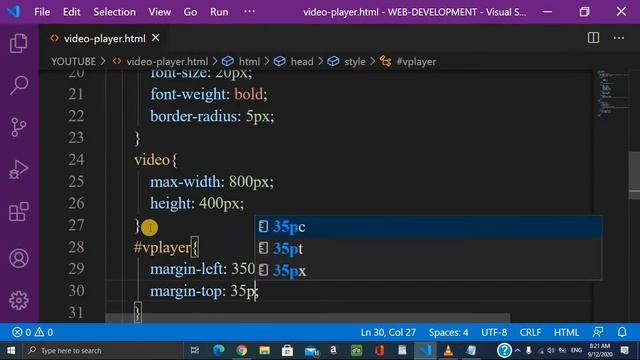Viewport: 640px width, 360px height.
Task: Open the blue help icon in taskbar
Action: point(504,350)
